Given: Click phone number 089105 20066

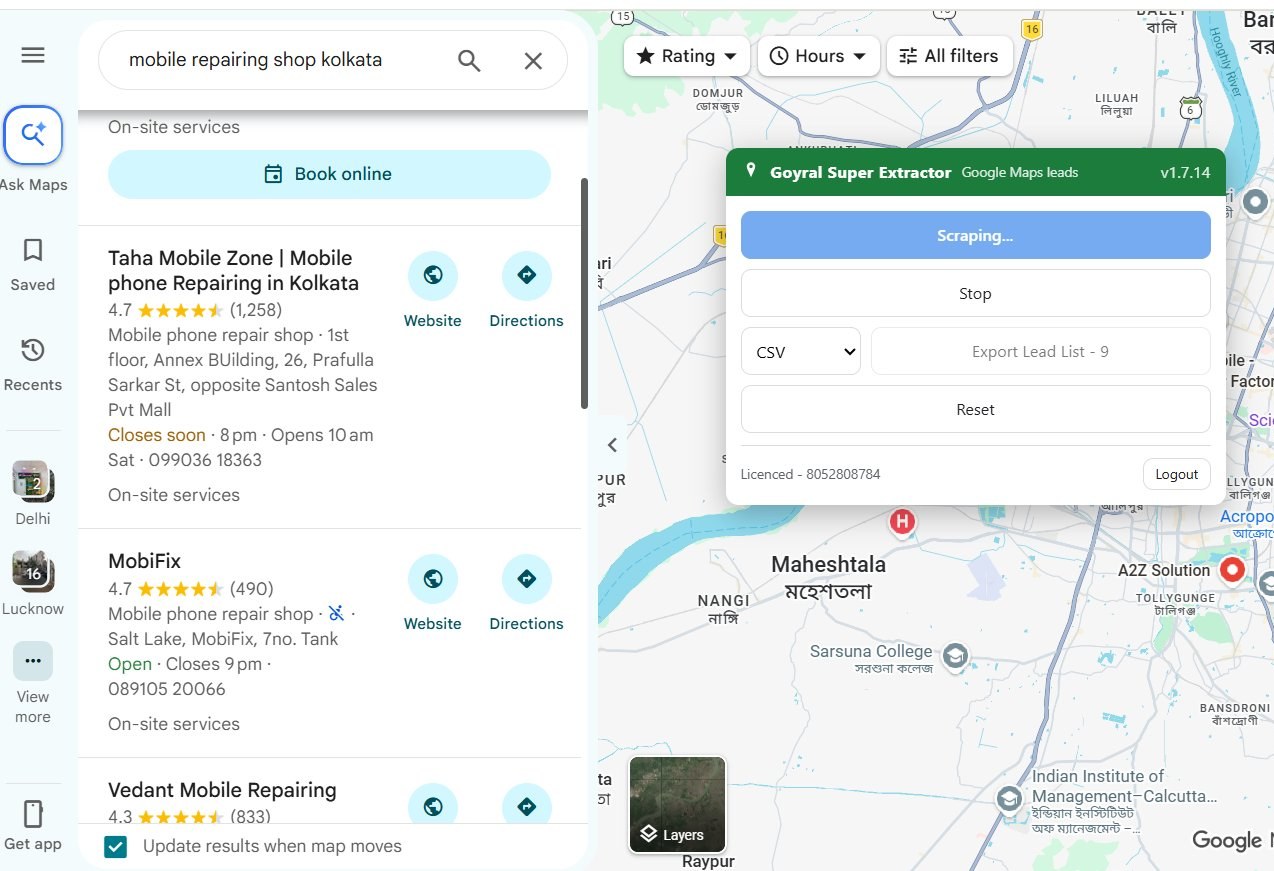Looking at the screenshot, I should (167, 689).
